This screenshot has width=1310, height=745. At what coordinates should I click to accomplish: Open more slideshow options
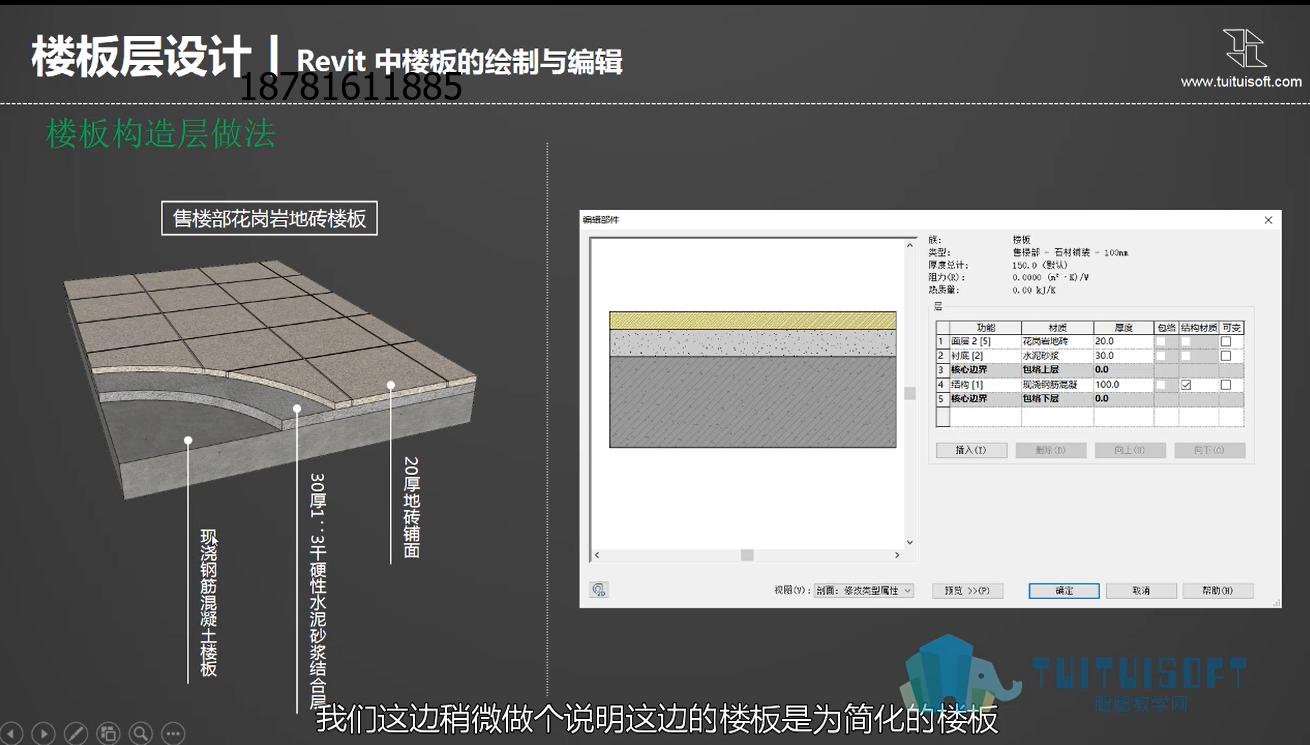tap(173, 734)
